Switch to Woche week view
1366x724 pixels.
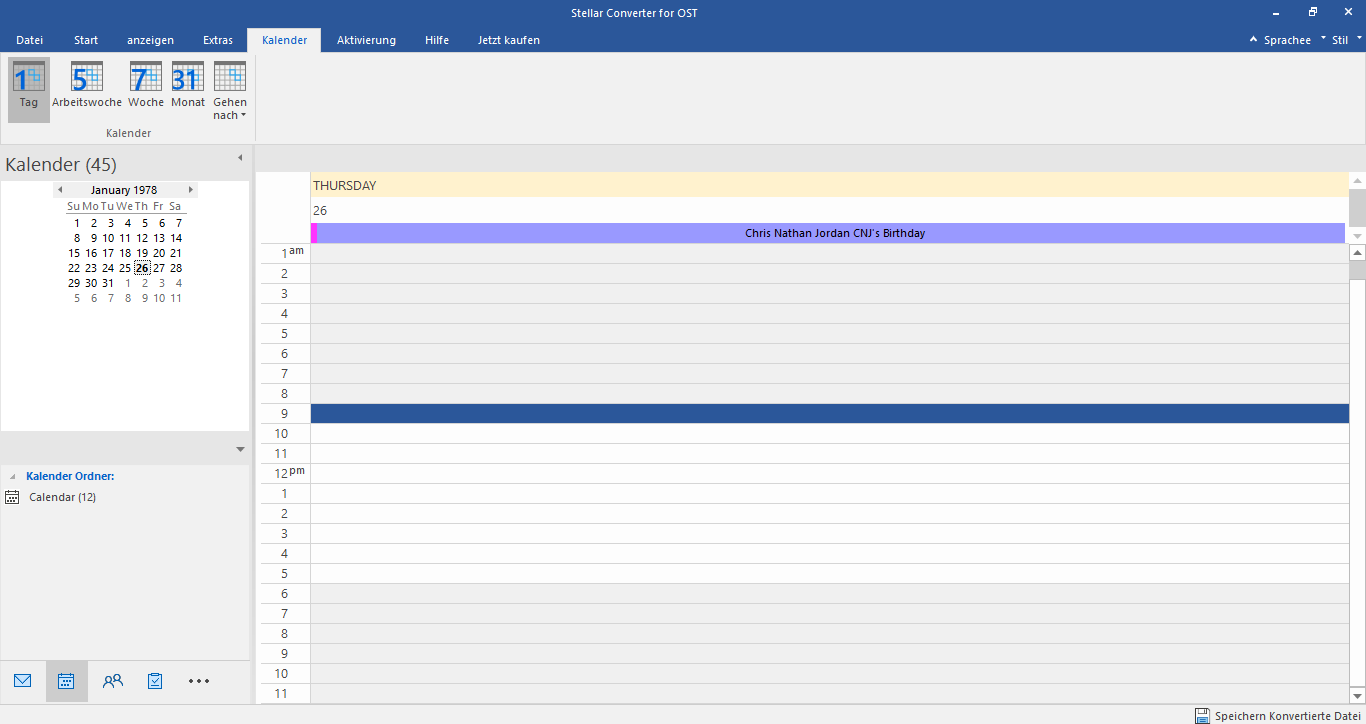(x=146, y=87)
